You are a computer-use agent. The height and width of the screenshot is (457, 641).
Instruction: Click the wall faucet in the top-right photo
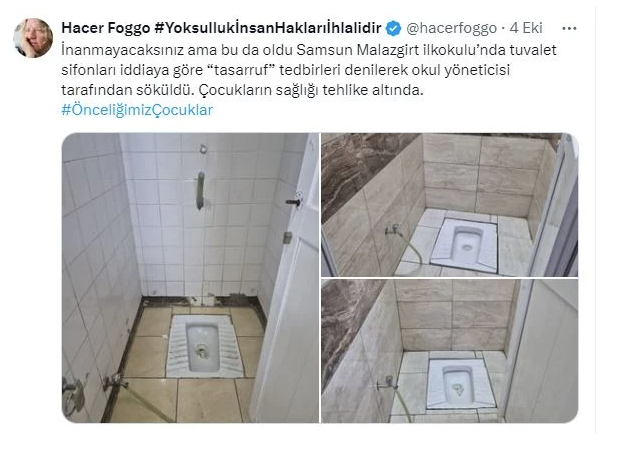pyautogui.click(x=393, y=230)
